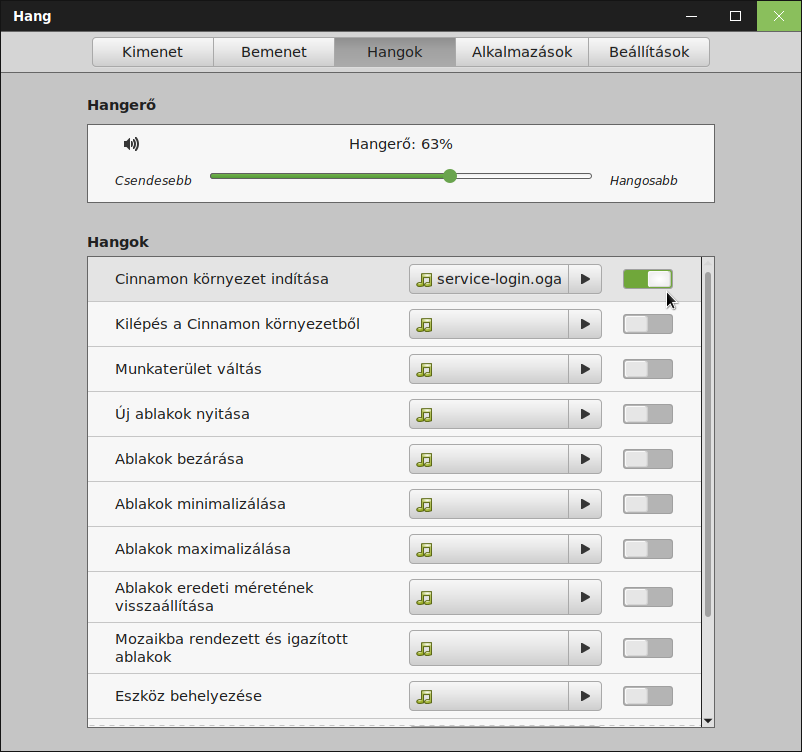The width and height of the screenshot is (802, 752).
Task: Play the Cinnamon környezet indítása sound
Action: (x=585, y=279)
